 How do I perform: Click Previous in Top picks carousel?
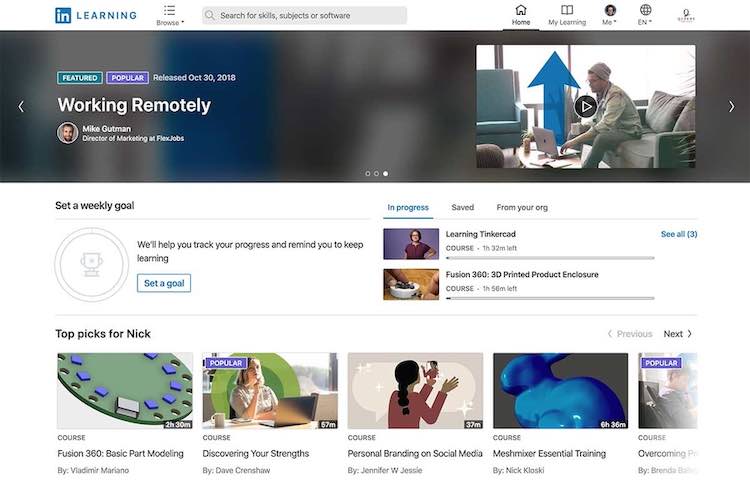(x=630, y=334)
